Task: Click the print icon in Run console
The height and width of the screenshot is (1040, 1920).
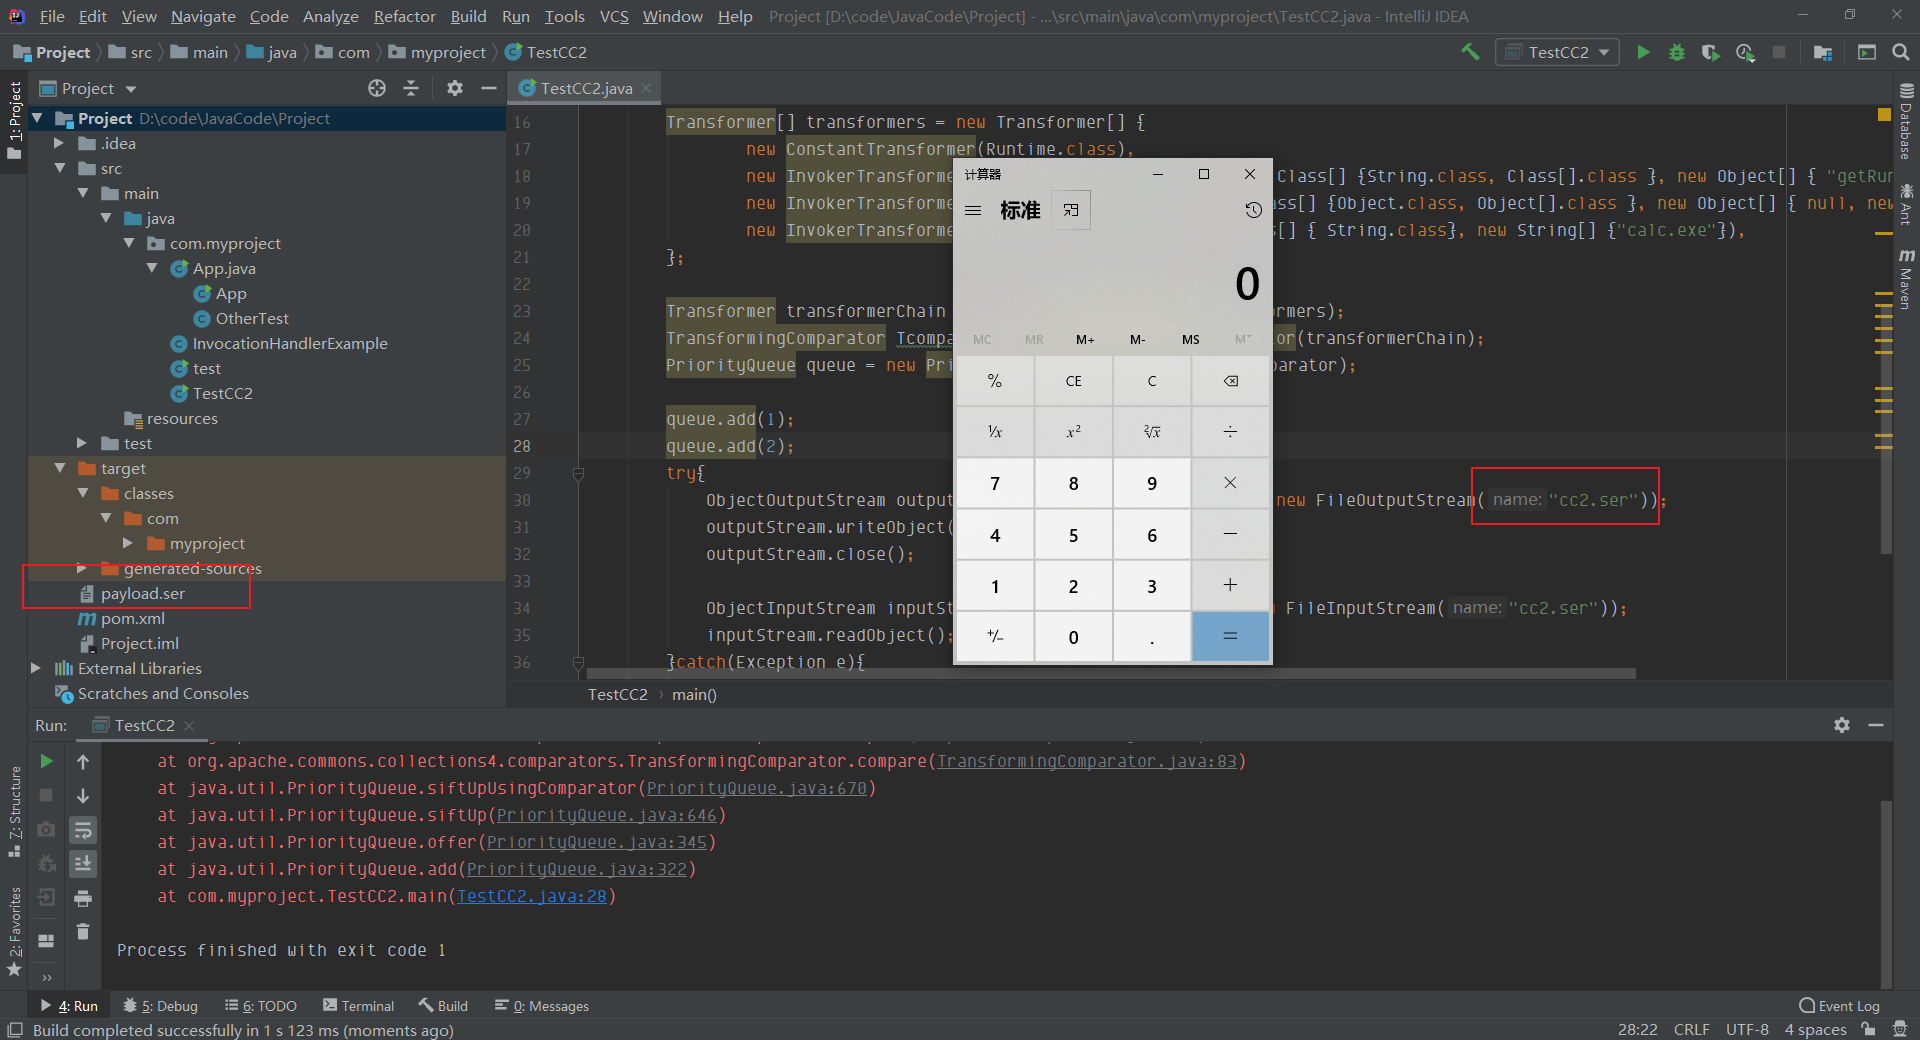Action: pos(83,898)
